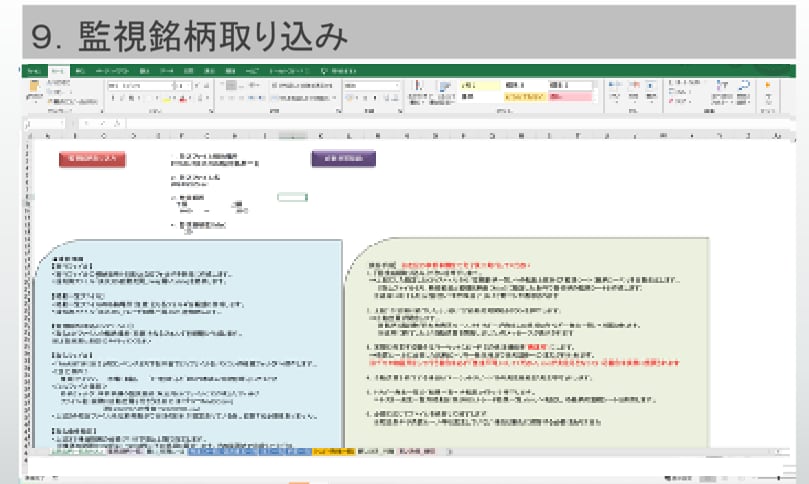Click Merge and Center
This screenshot has height=484, width=809.
coord(302,98)
